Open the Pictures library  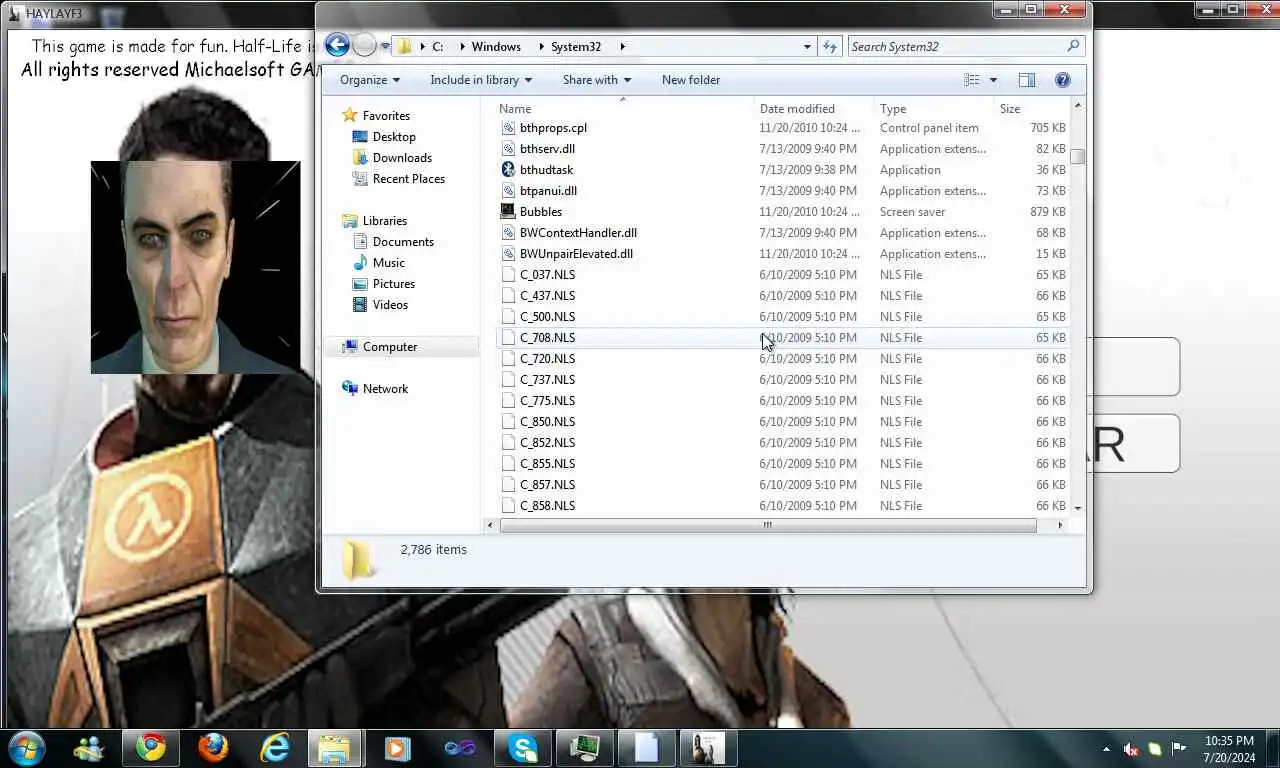(x=394, y=284)
